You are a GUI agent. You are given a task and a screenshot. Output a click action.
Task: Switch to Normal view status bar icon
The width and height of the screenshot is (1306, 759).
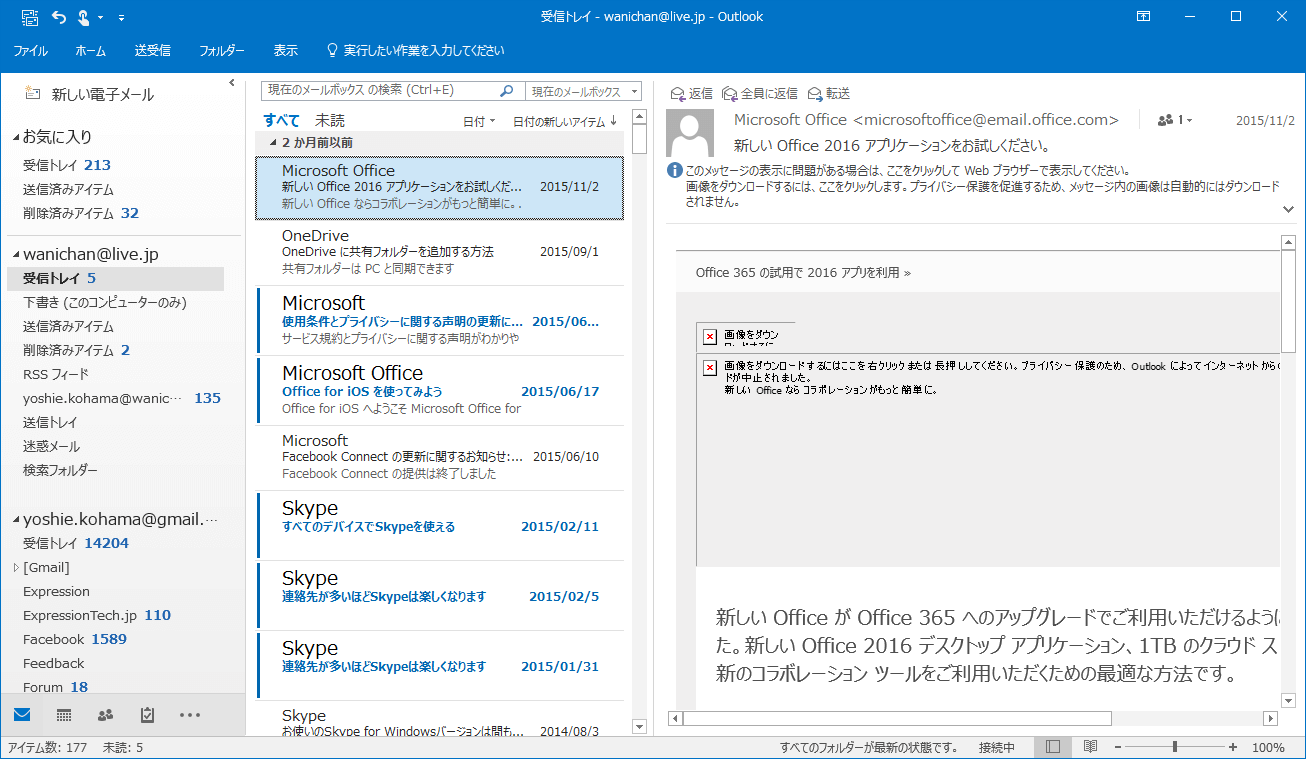pyautogui.click(x=1052, y=747)
